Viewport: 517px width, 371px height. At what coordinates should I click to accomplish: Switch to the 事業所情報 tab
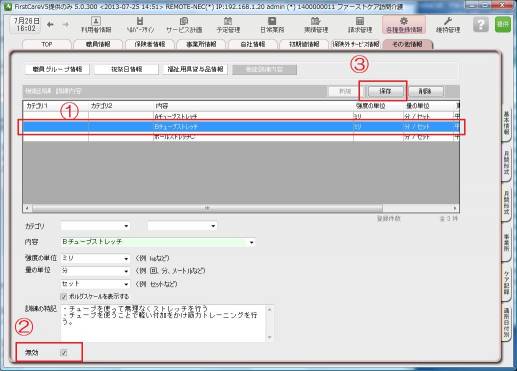coord(201,44)
